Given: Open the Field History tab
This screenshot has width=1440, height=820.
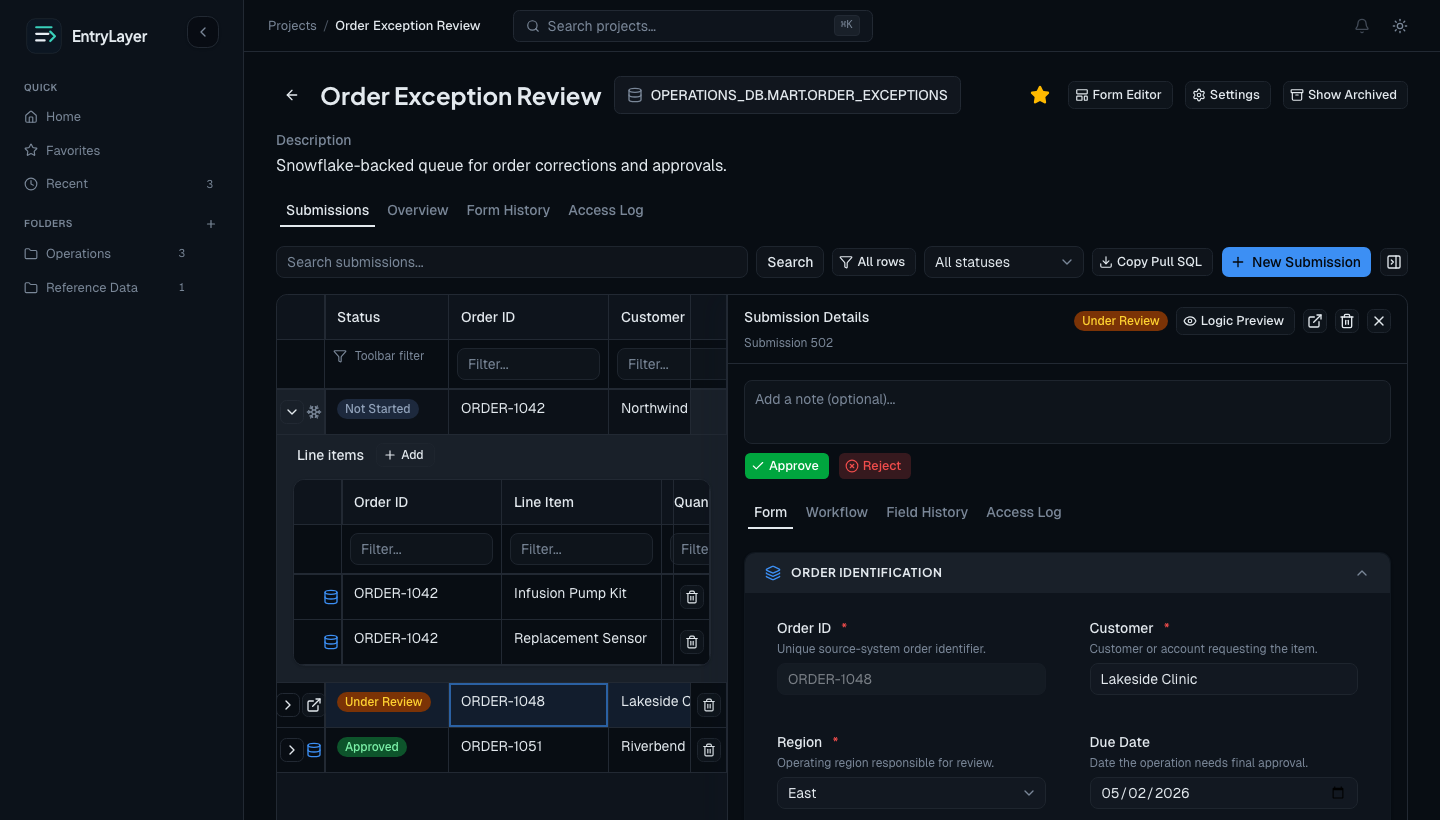Looking at the screenshot, I should (x=927, y=512).
